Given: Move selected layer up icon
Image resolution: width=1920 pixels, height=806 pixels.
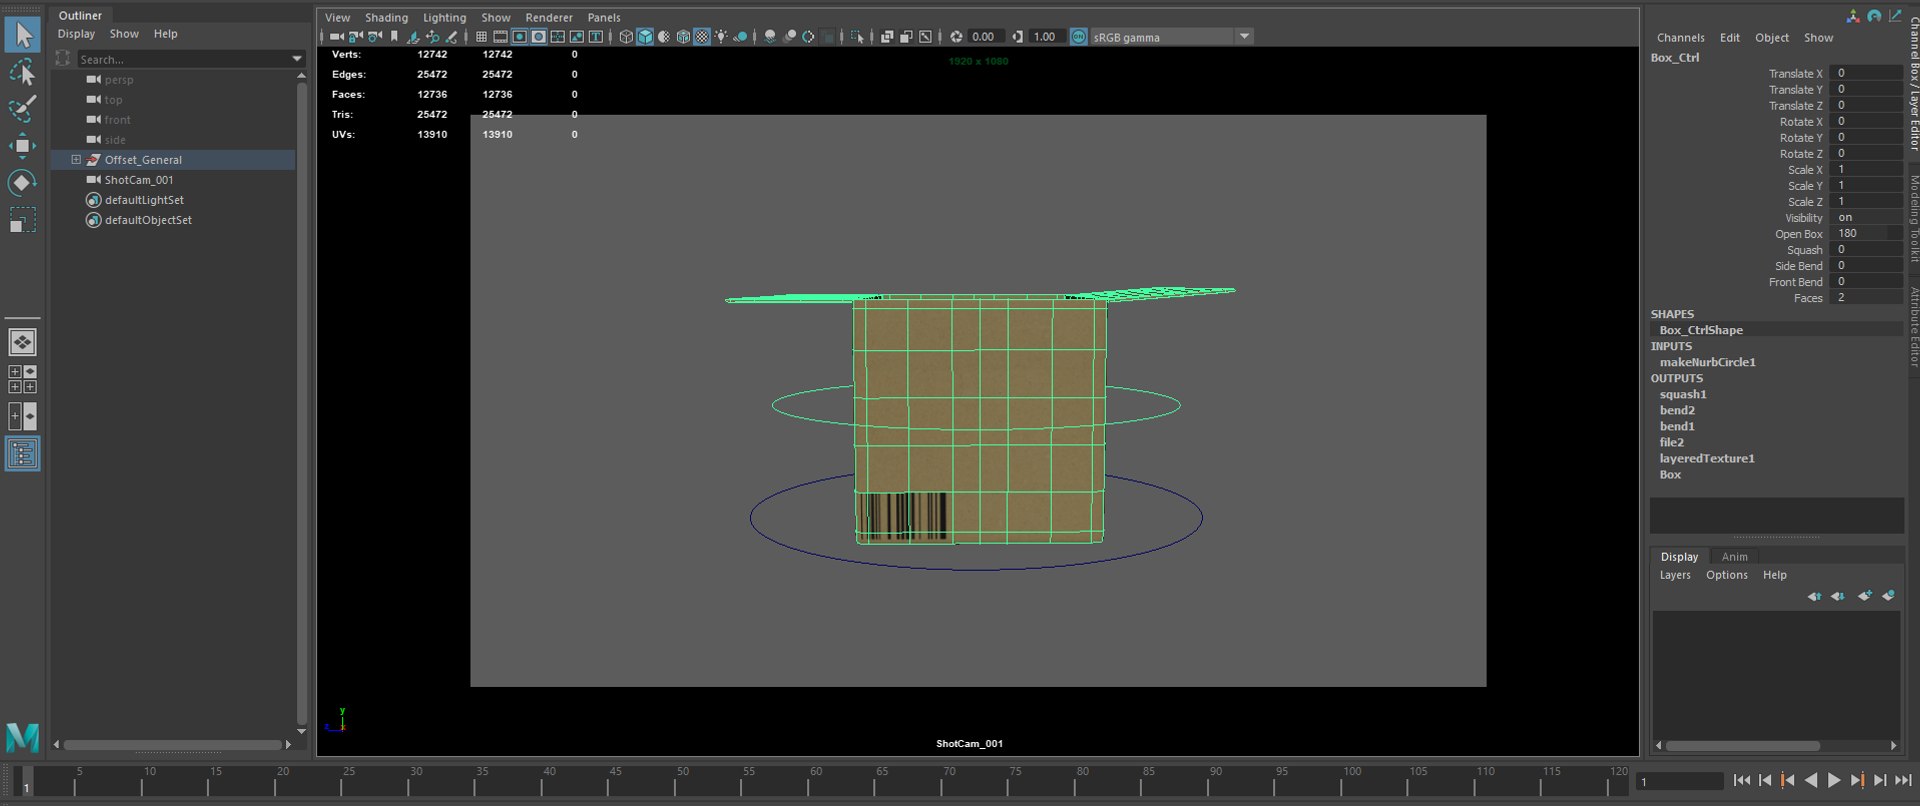Looking at the screenshot, I should tap(1814, 596).
